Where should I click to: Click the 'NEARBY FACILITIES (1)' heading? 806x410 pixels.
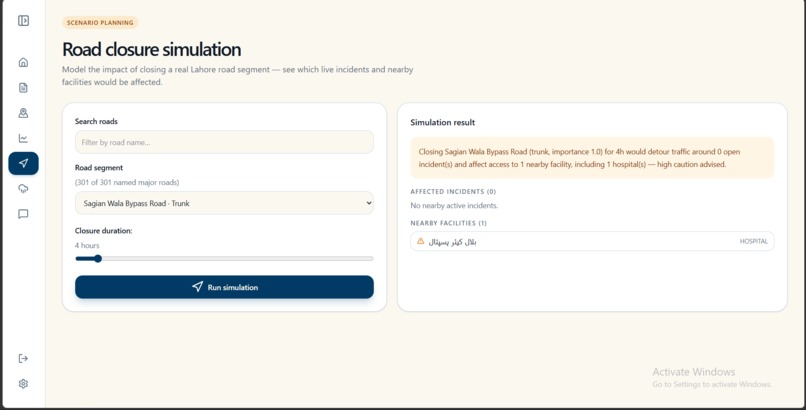[x=449, y=223]
